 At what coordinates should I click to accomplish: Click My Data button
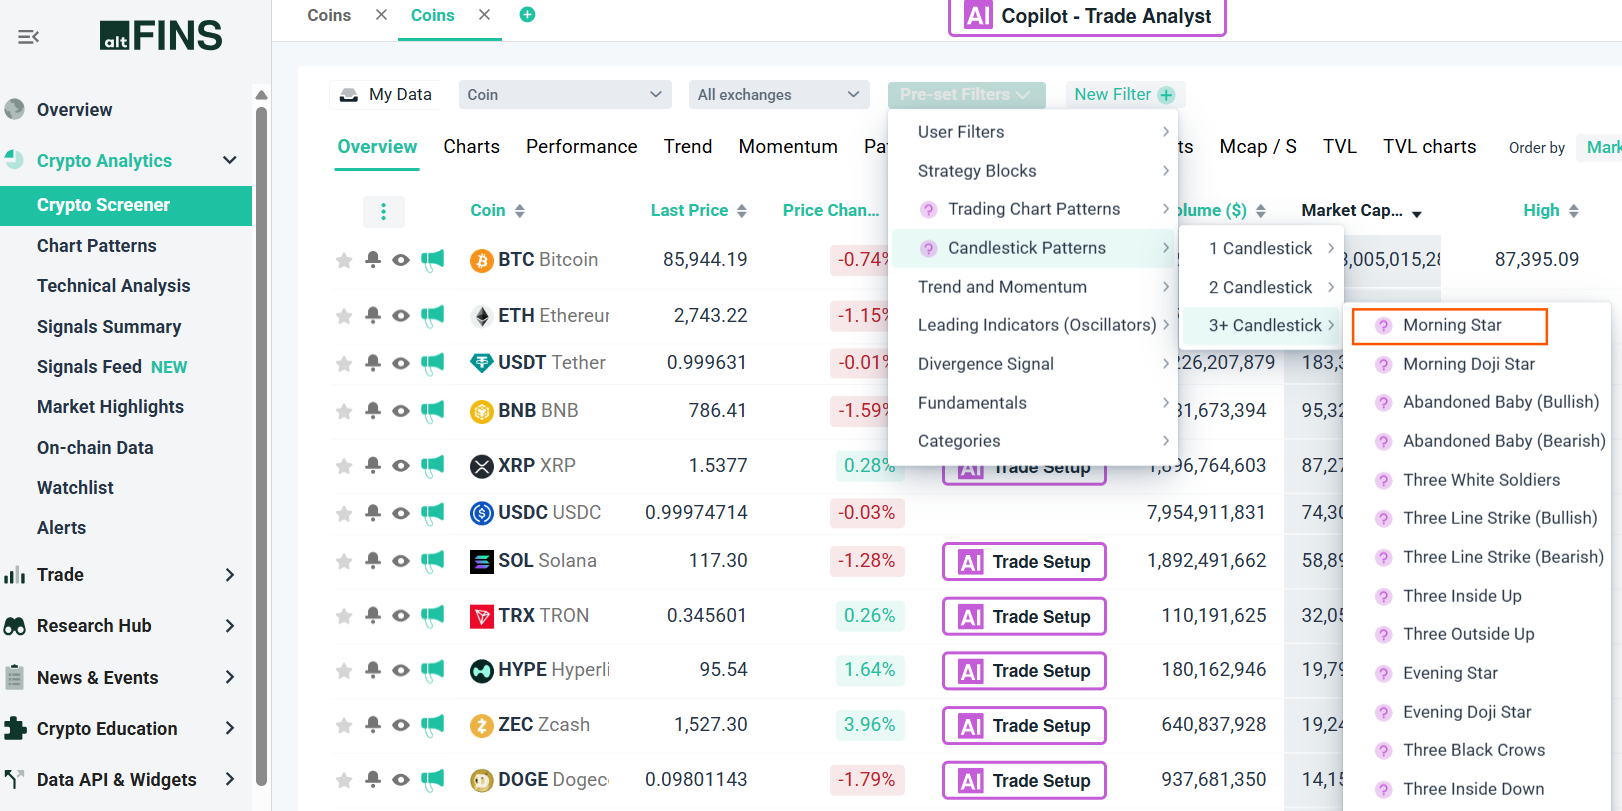pos(386,95)
